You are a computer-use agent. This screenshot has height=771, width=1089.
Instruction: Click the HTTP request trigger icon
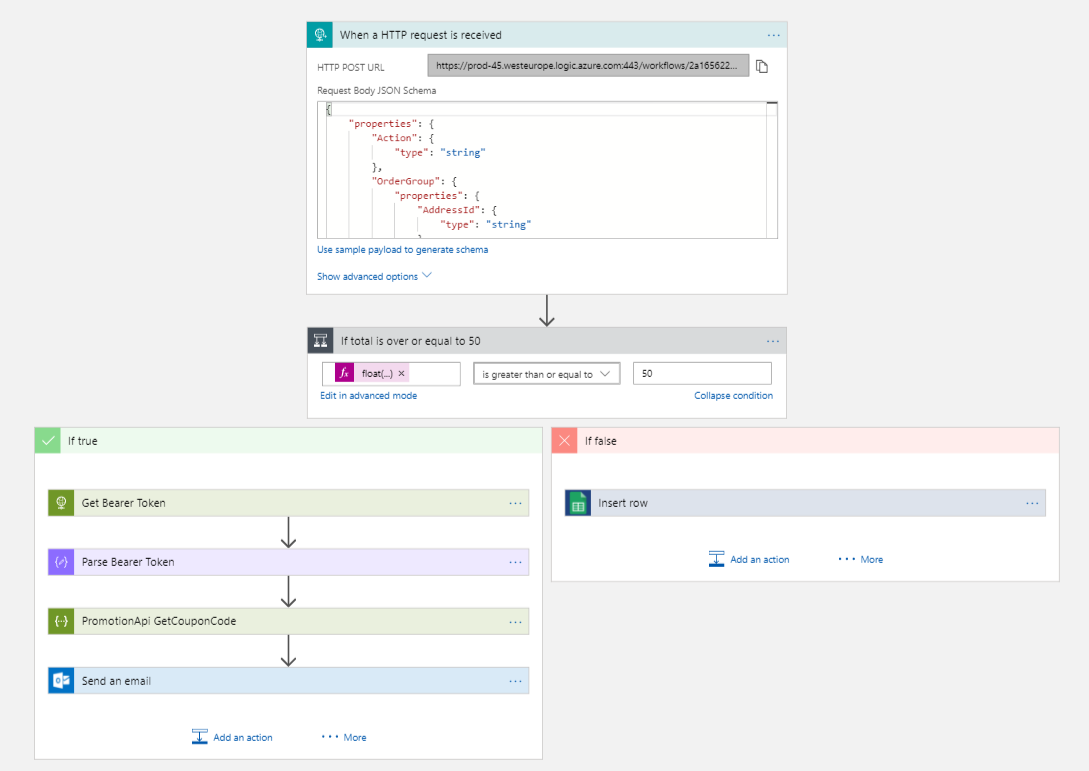coord(320,35)
